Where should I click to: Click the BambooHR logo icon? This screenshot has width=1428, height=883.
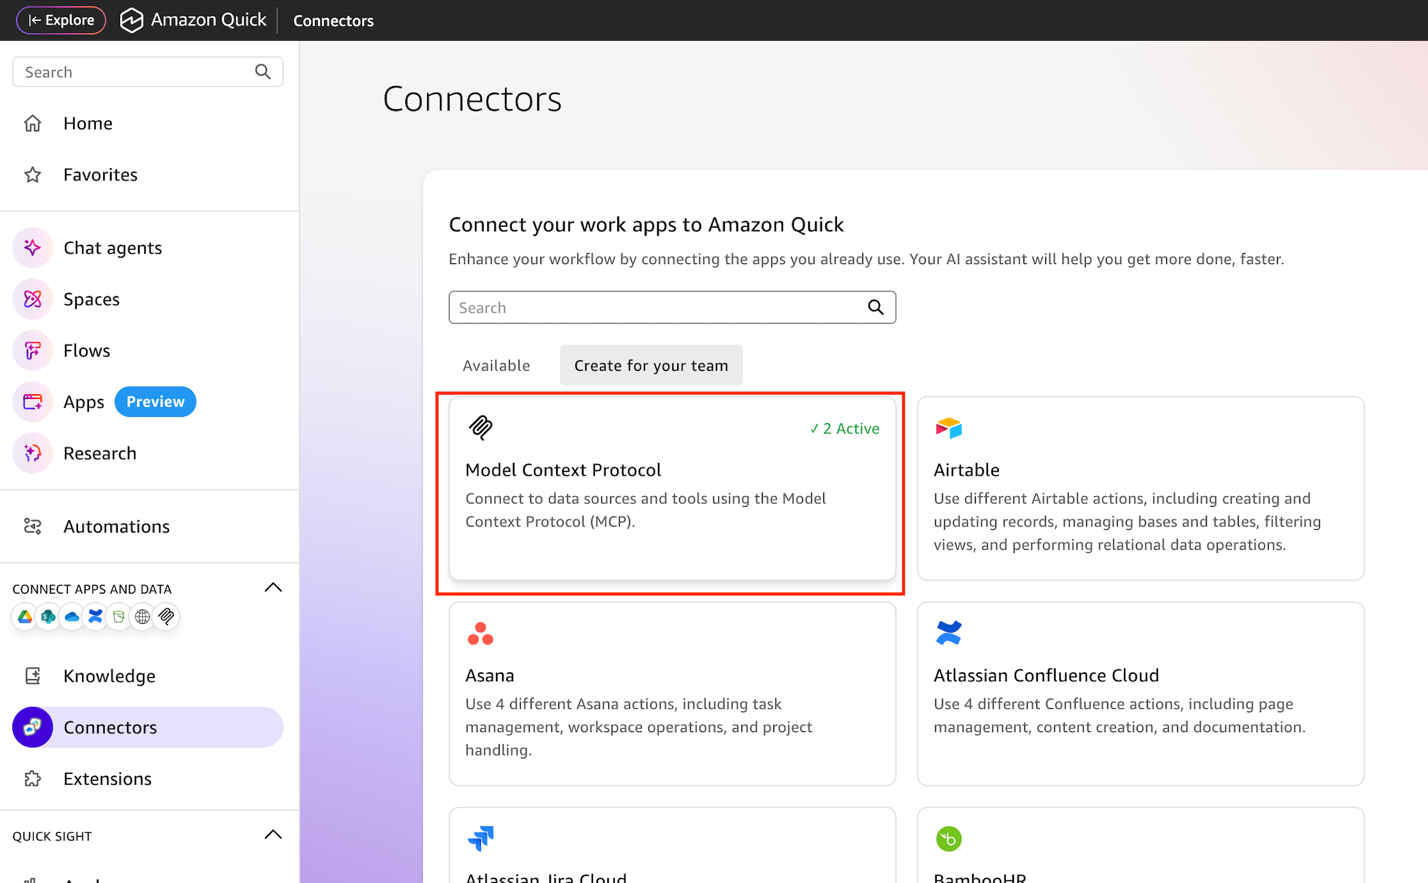[949, 839]
